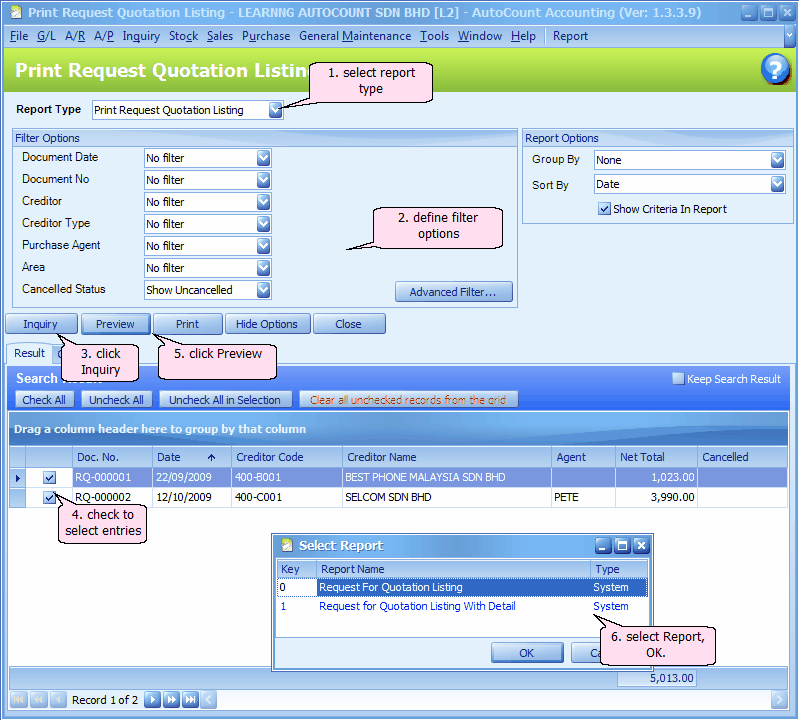799x720 pixels.
Task: Click the Report Name column header in dialog
Action: (454, 569)
